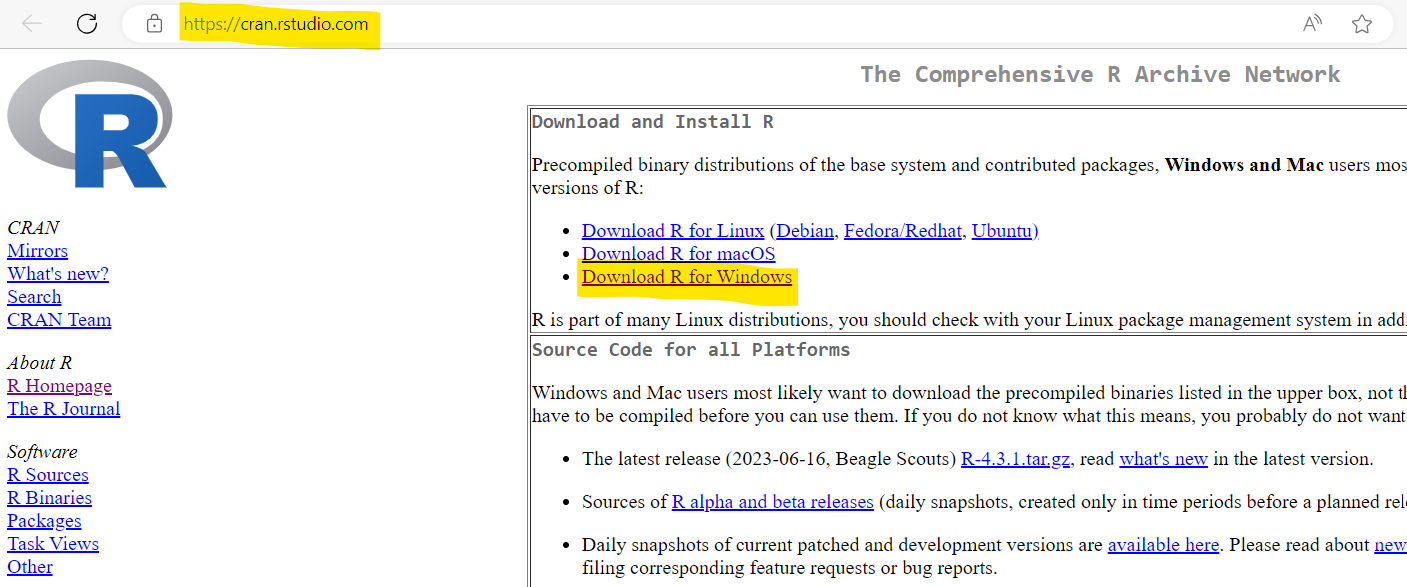Open what's new in latest version link

point(1163,459)
